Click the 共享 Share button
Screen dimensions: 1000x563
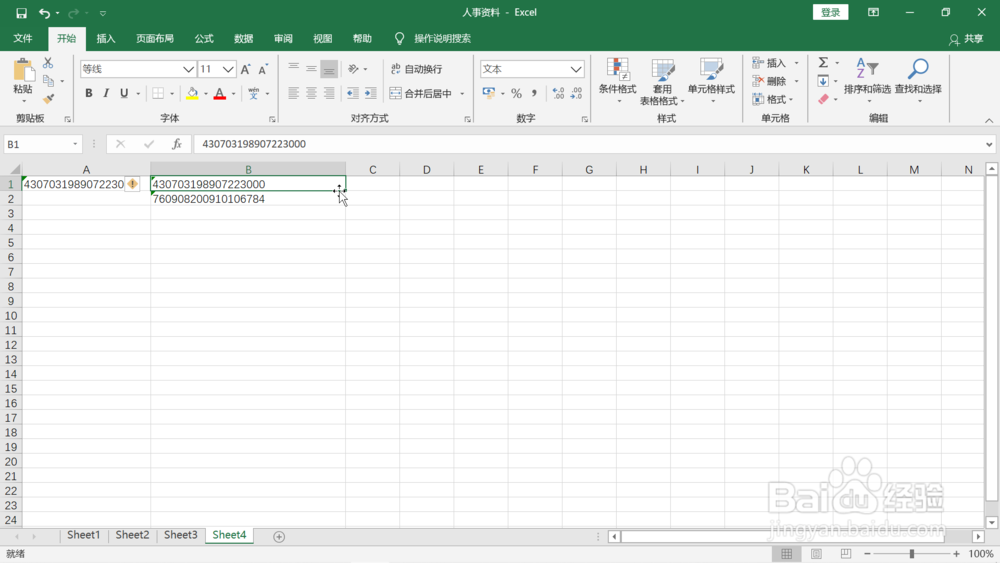tap(966, 39)
